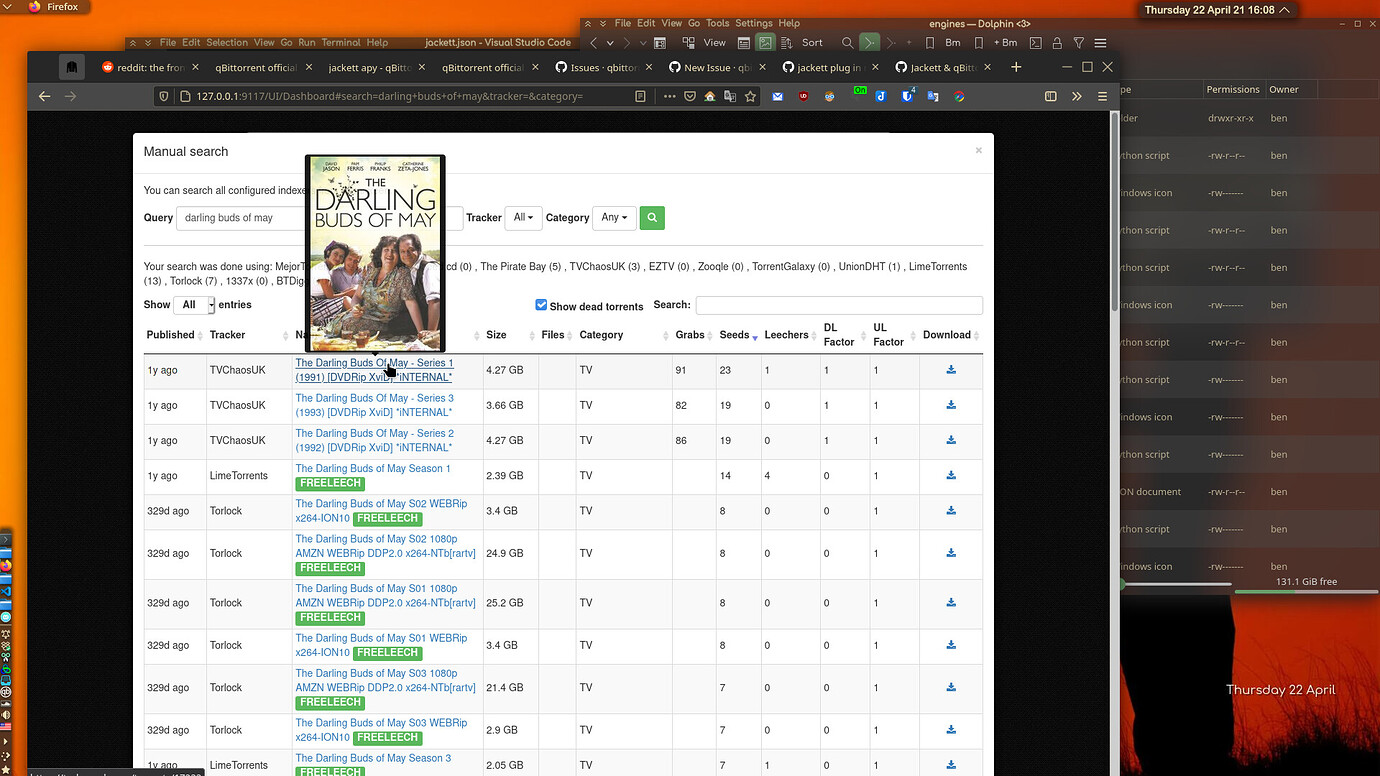Toggle the Firefox sidebar icon
The width and height of the screenshot is (1380, 776).
tap(1050, 96)
